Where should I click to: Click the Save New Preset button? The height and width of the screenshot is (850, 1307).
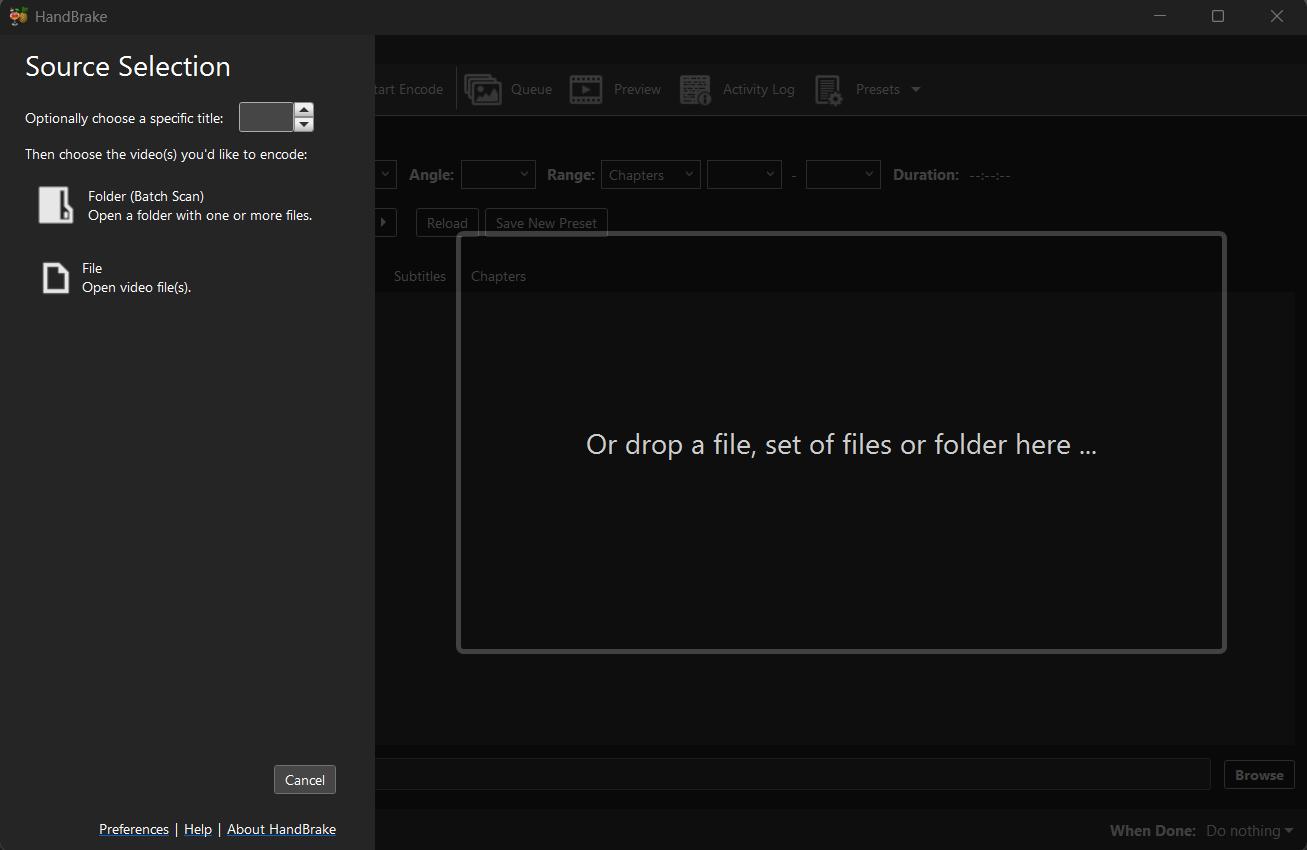[x=546, y=223]
